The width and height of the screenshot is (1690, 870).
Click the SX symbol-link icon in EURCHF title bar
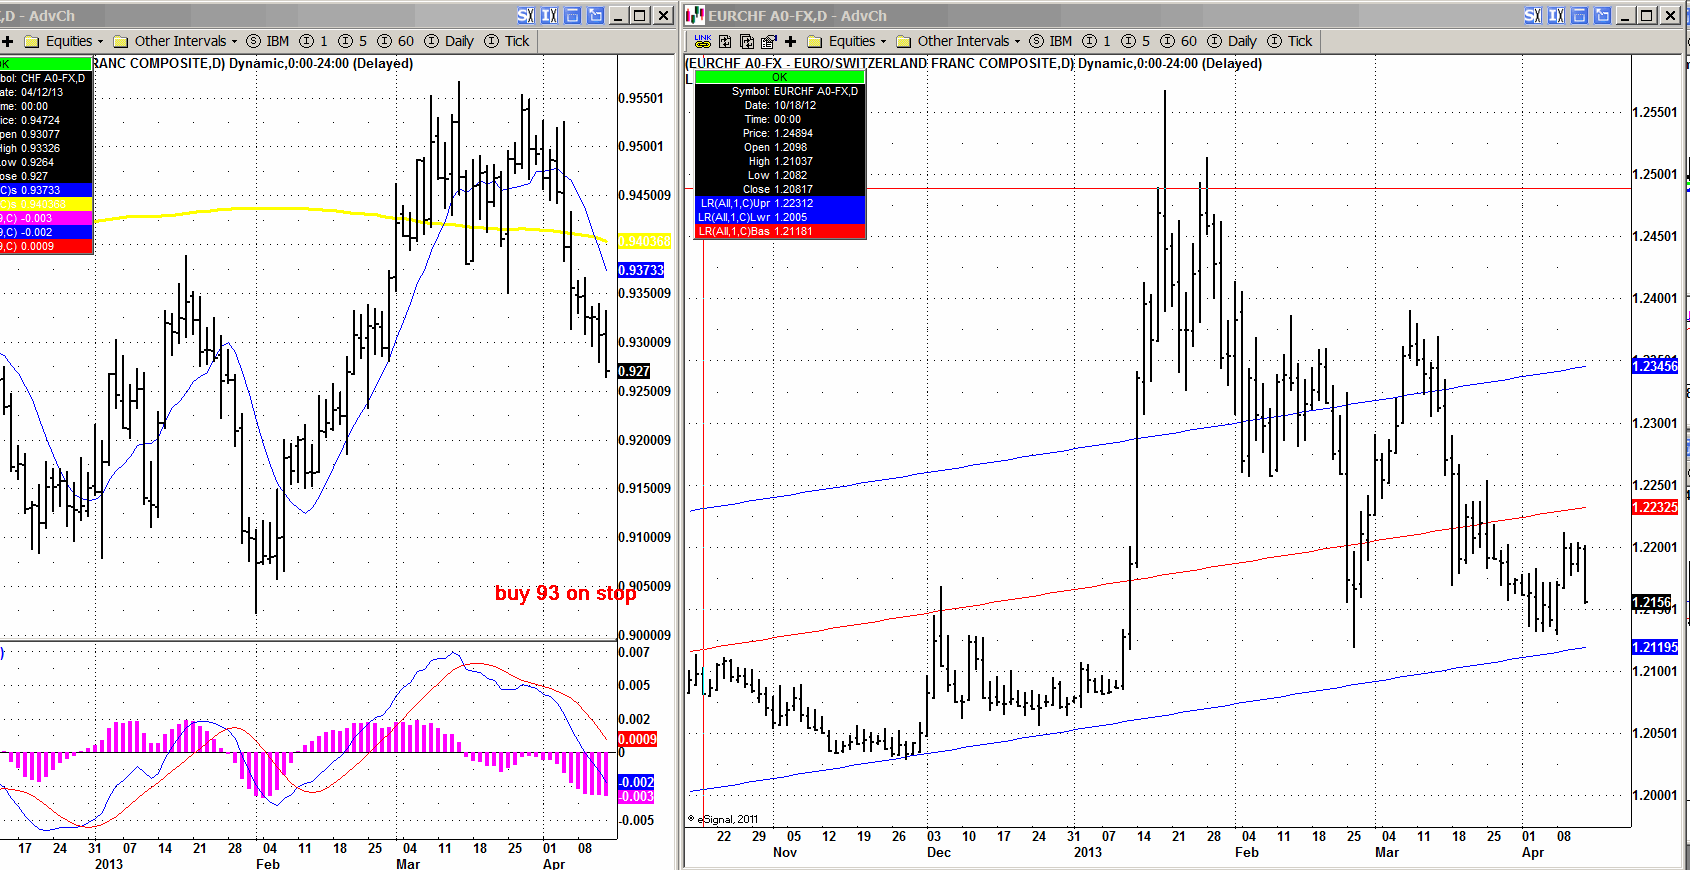tap(1532, 15)
